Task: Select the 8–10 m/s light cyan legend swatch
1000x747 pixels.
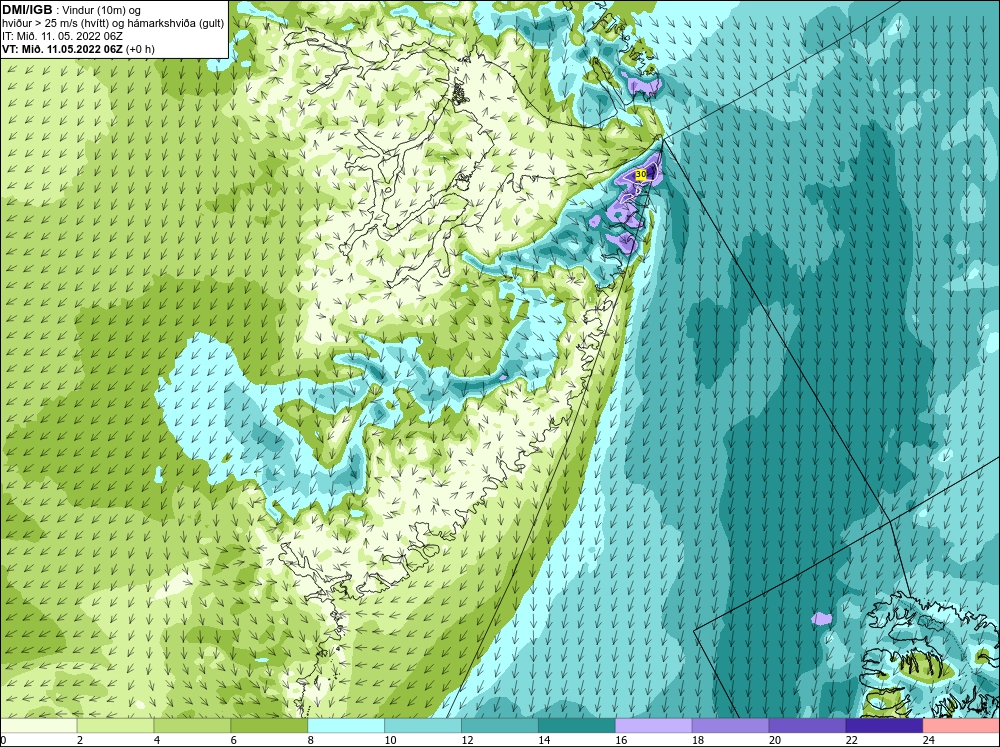Action: coord(346,726)
